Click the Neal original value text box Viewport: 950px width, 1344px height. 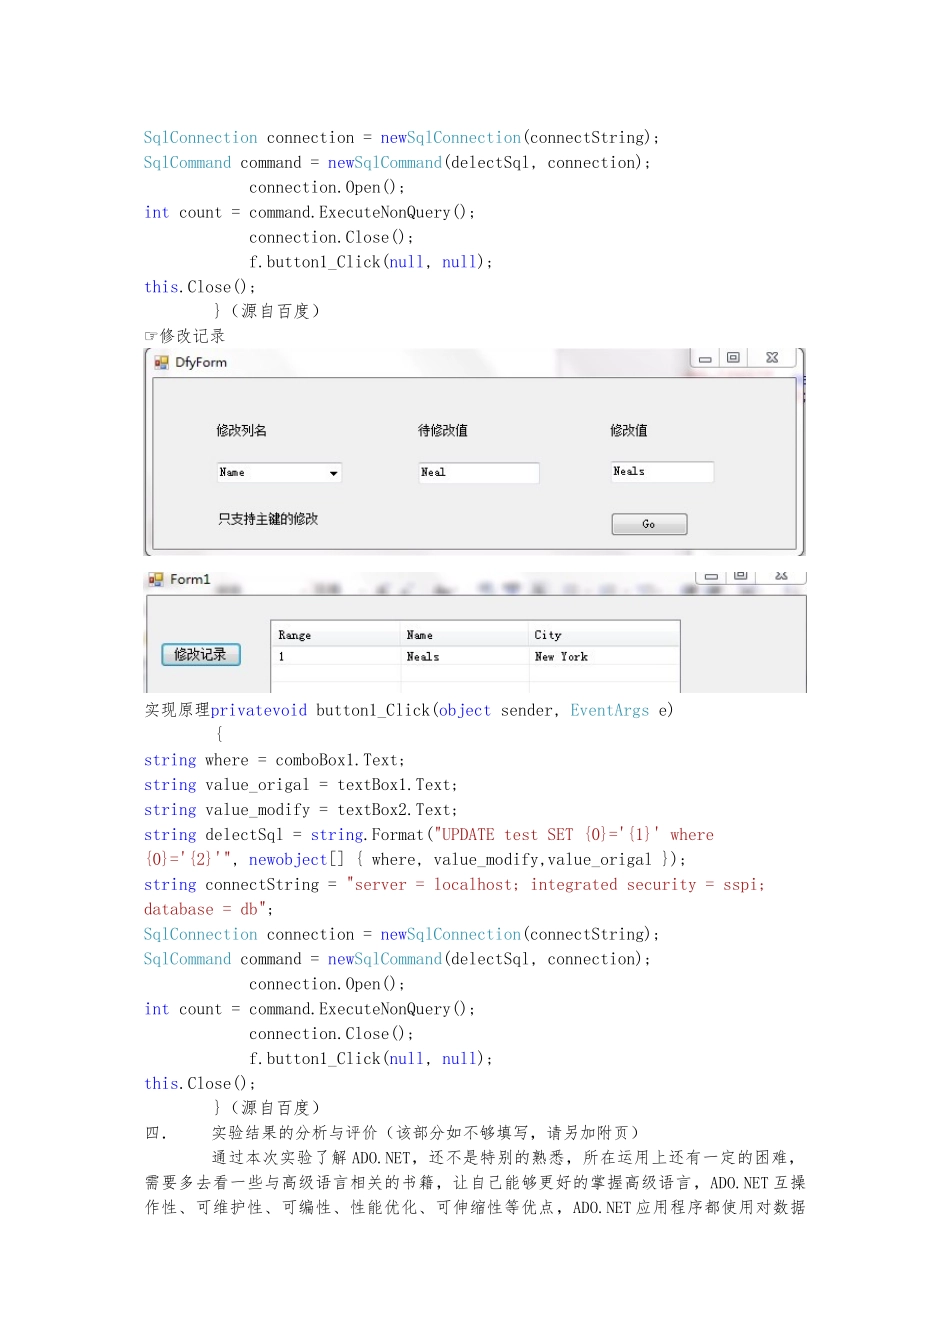[x=479, y=473]
